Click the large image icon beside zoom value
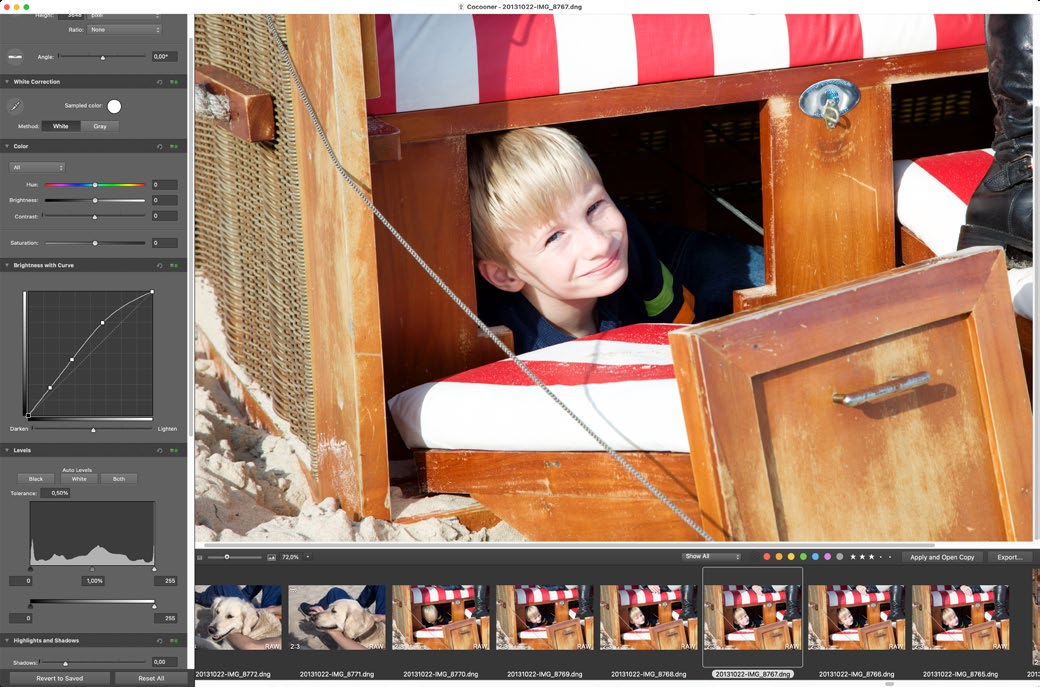This screenshot has width=1040, height=687. pyautogui.click(x=271, y=557)
